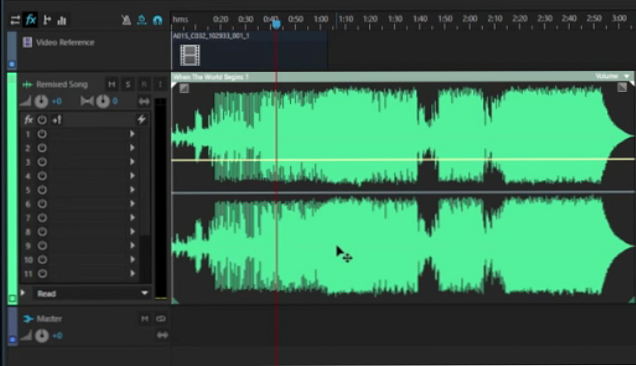This screenshot has height=366, width=636.
Task: Show the EQ track controls
Action: 62,20
